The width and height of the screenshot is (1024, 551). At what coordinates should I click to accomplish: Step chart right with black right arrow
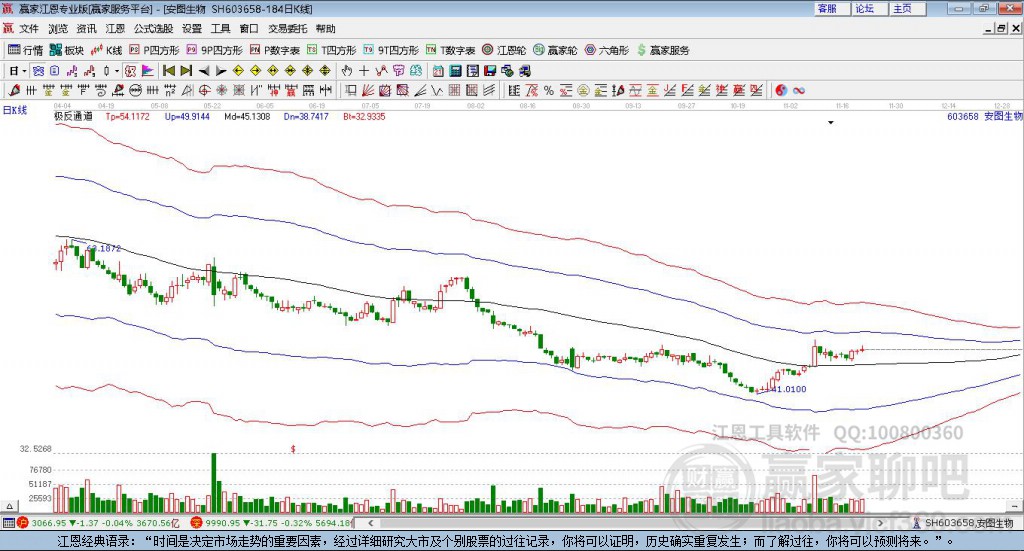221,71
